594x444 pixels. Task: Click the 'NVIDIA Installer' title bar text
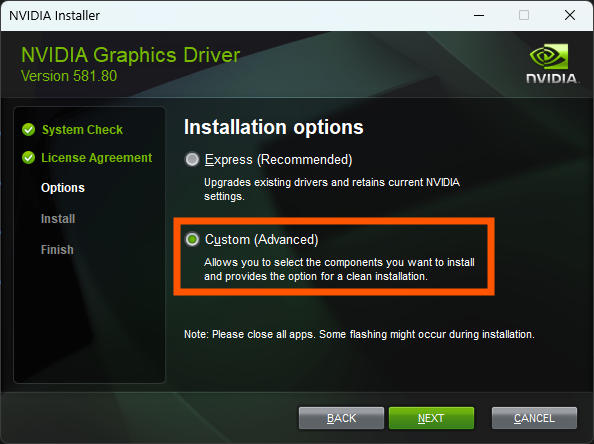click(x=55, y=16)
